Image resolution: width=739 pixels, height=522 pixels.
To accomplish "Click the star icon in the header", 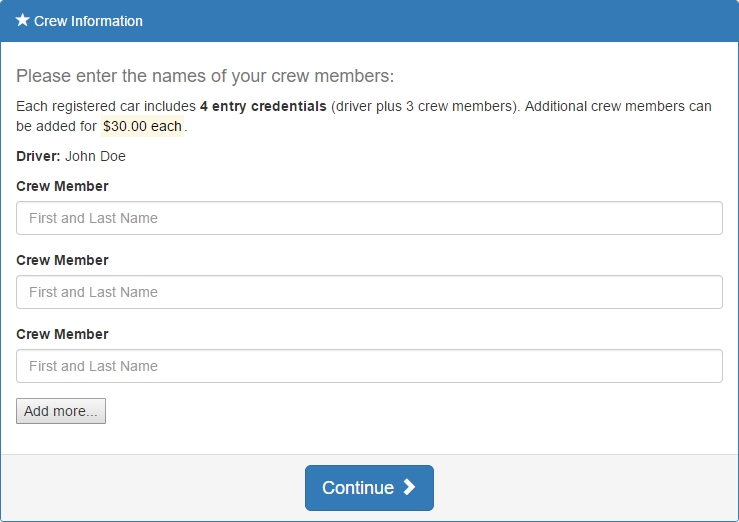I will (x=22, y=20).
